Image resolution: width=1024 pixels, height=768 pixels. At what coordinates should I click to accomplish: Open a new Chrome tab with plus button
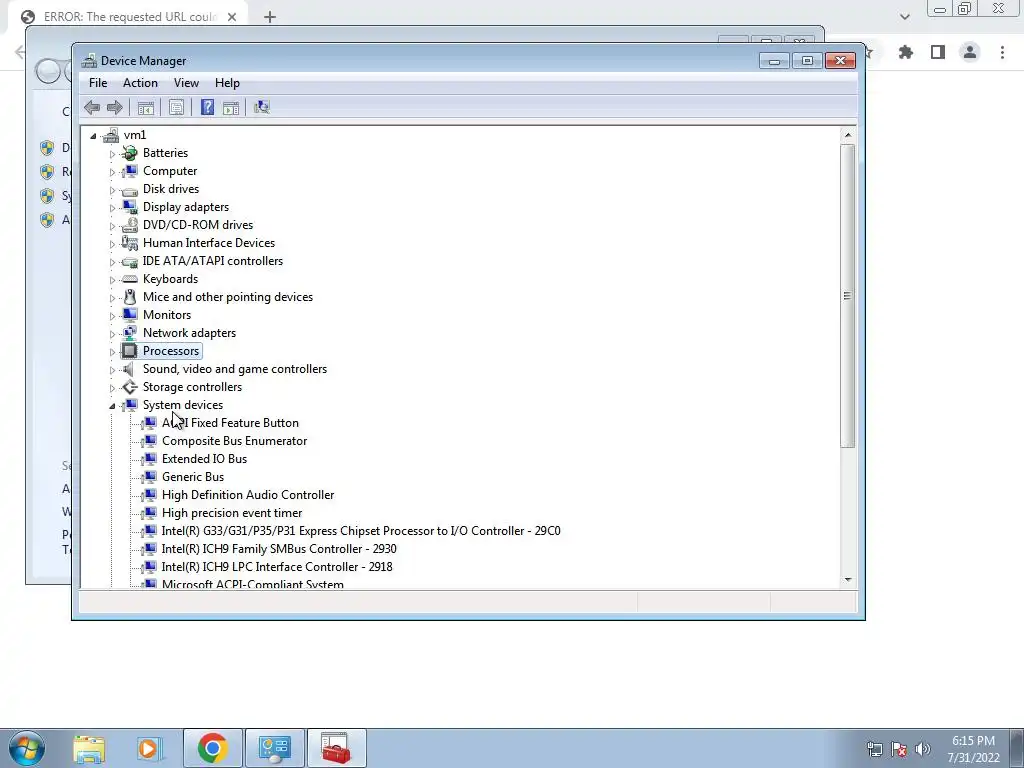click(x=270, y=18)
